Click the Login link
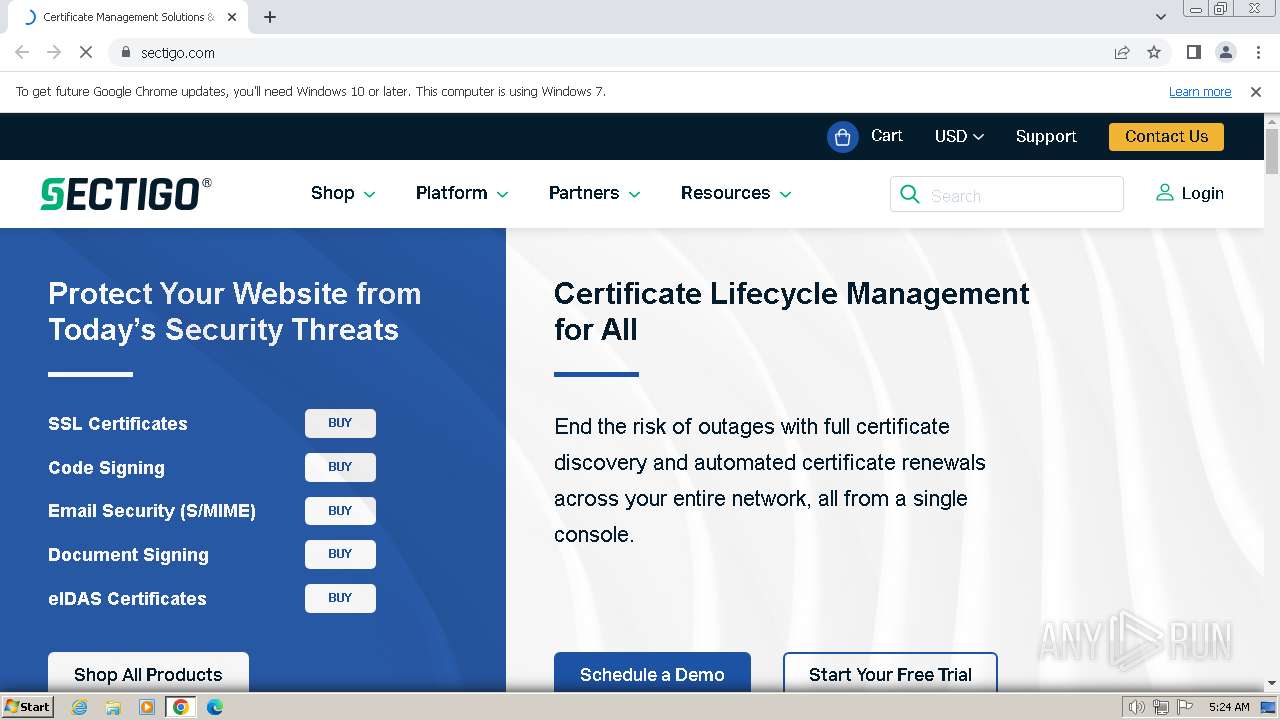 point(1202,193)
